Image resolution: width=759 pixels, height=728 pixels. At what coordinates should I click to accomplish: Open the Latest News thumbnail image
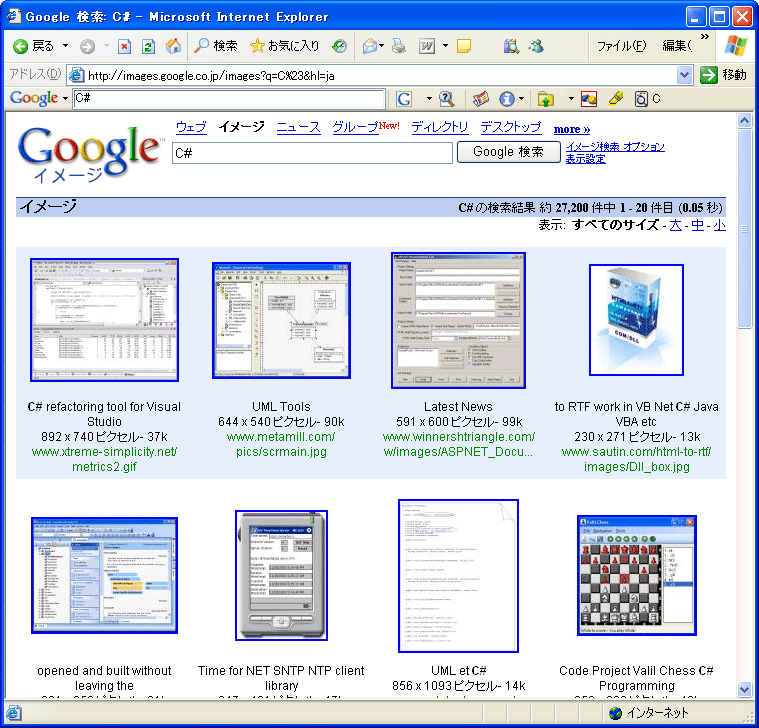pos(458,320)
